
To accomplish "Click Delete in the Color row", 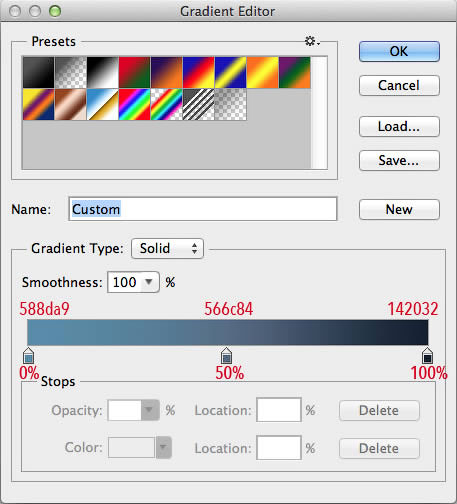I will click(379, 448).
